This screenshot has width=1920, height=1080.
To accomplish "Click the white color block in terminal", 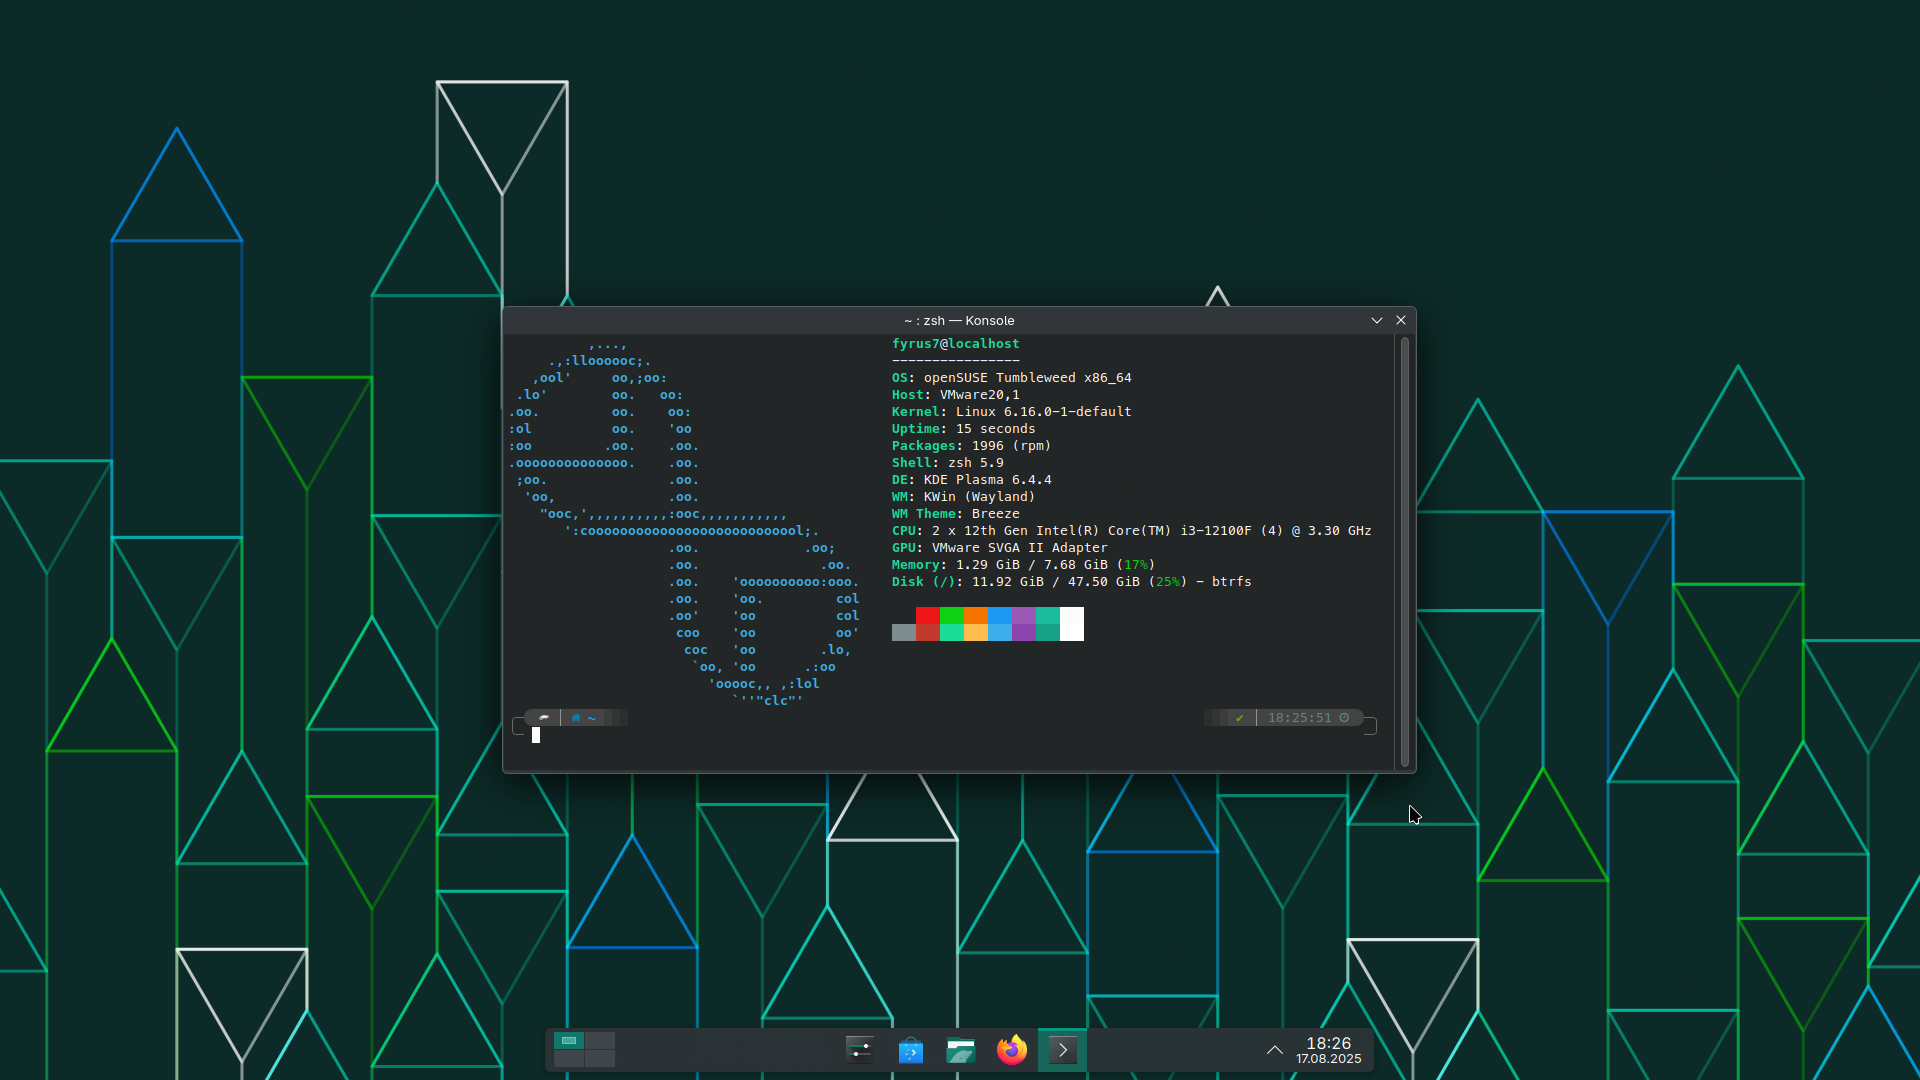I will (x=1072, y=624).
